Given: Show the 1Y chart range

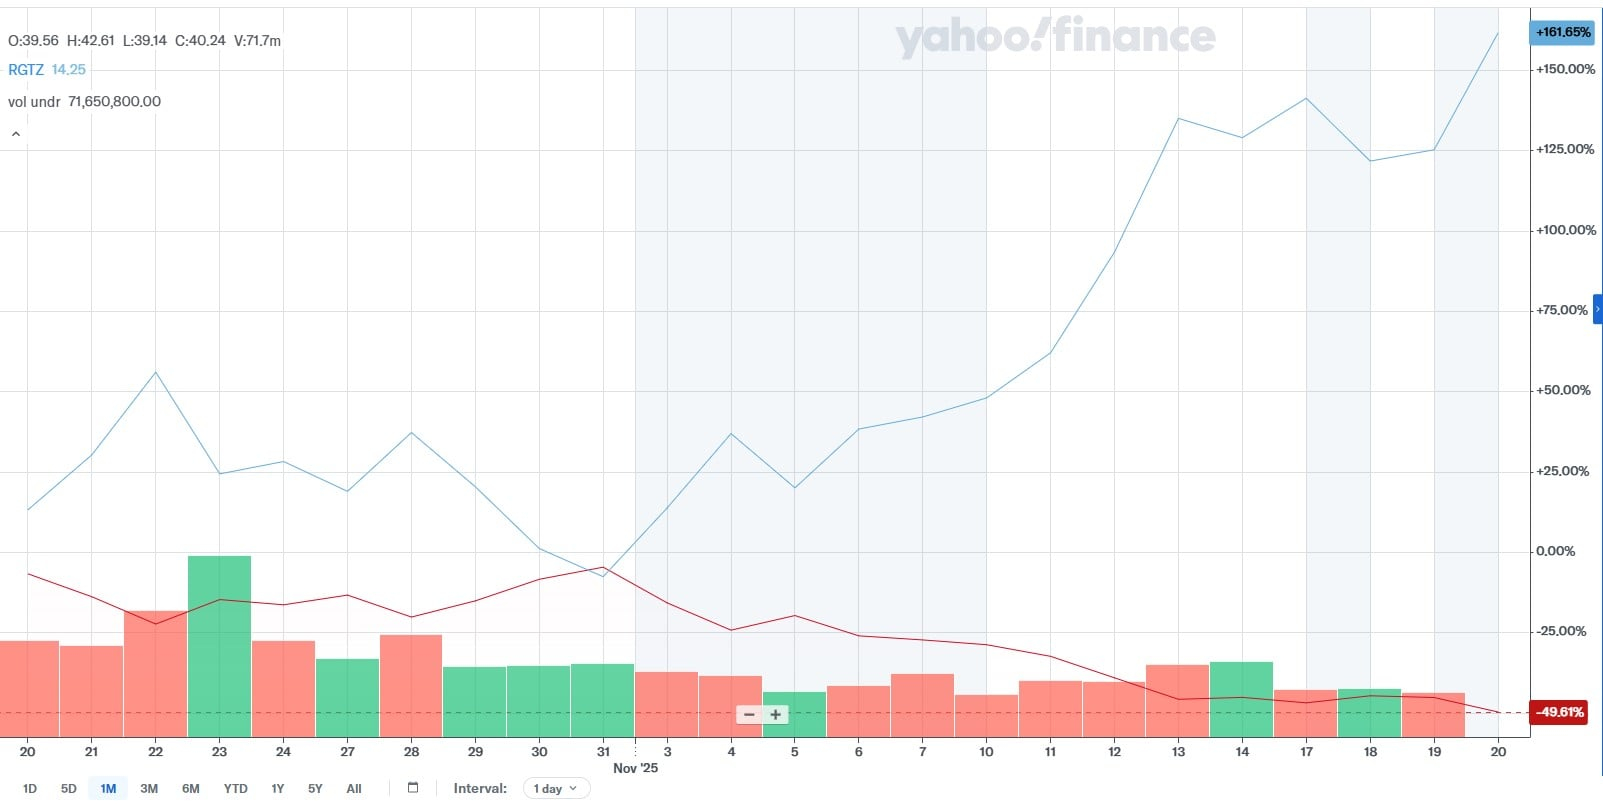Looking at the screenshot, I should tap(278, 789).
